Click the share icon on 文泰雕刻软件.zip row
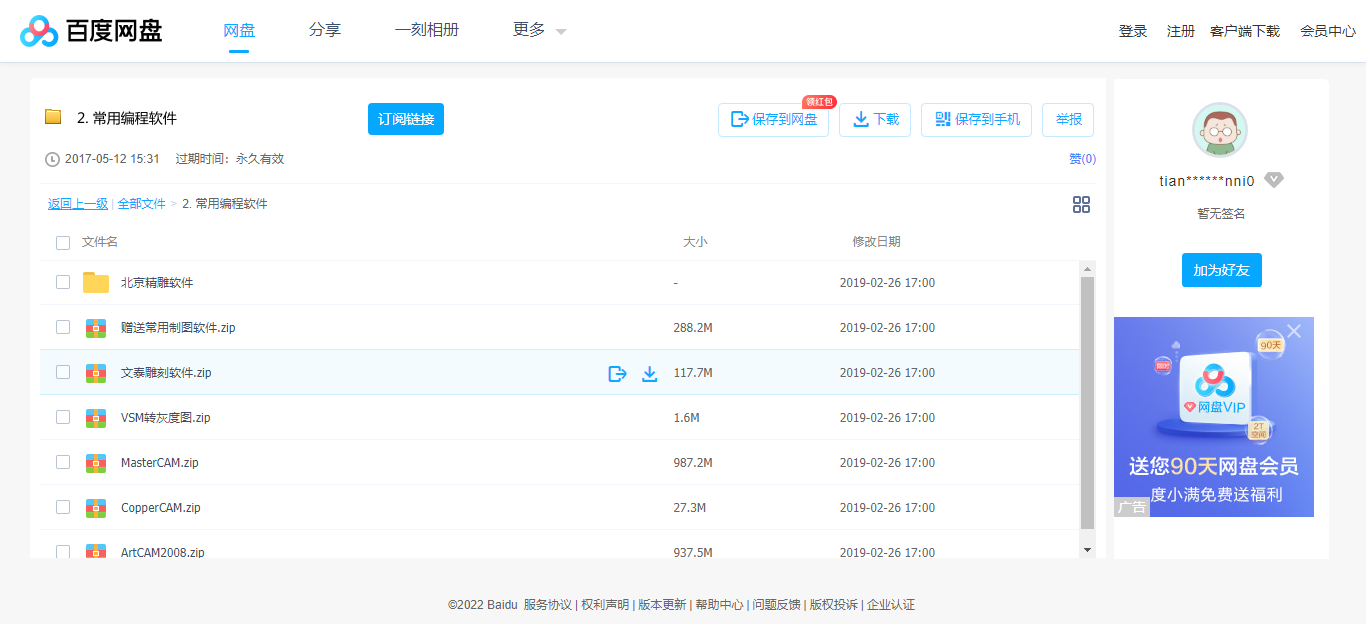The width and height of the screenshot is (1366, 624). [x=617, y=372]
